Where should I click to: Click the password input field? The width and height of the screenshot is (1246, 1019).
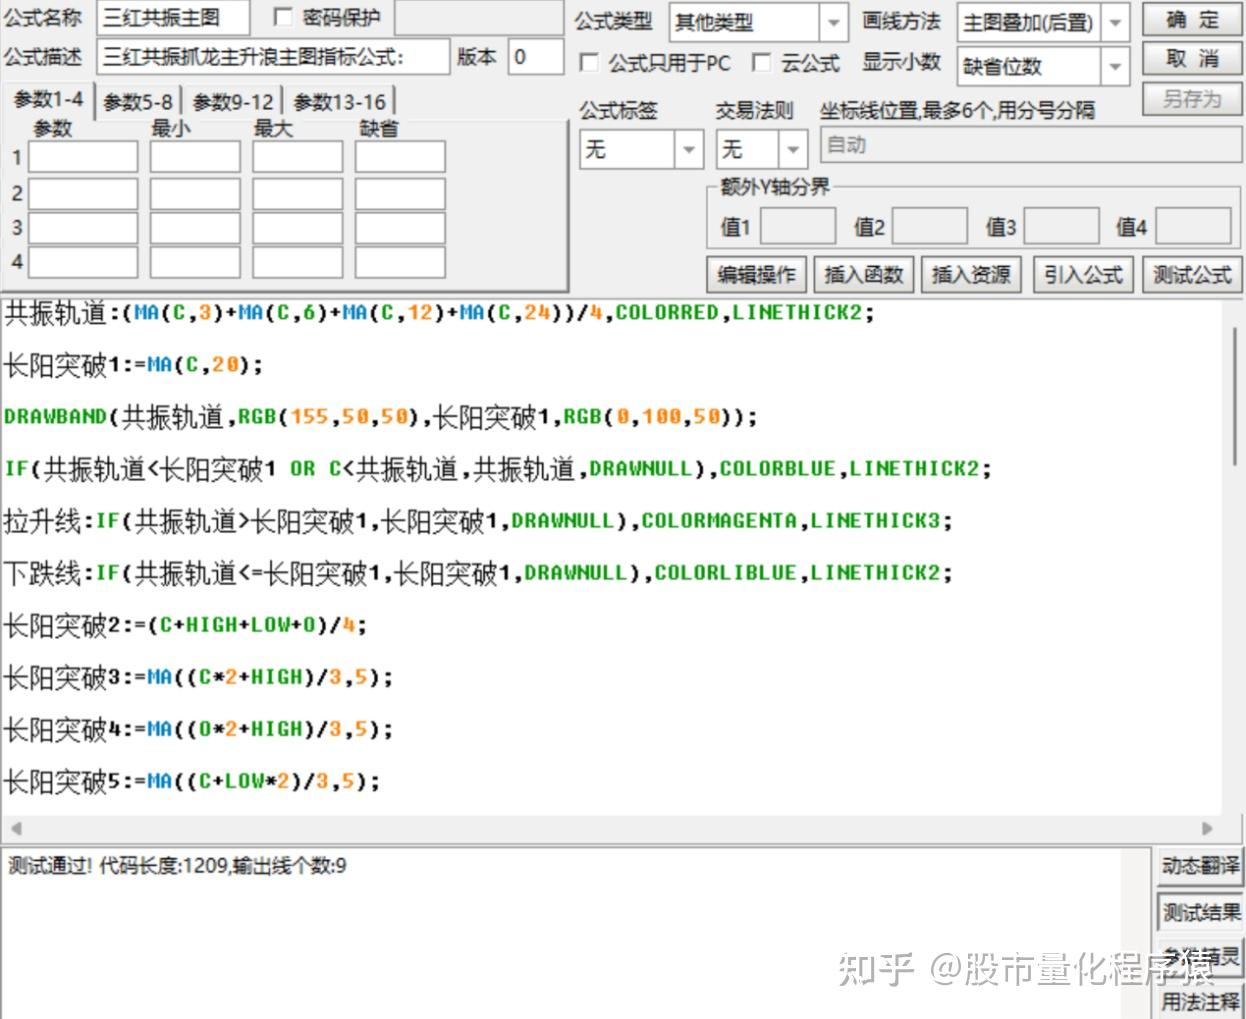point(479,18)
